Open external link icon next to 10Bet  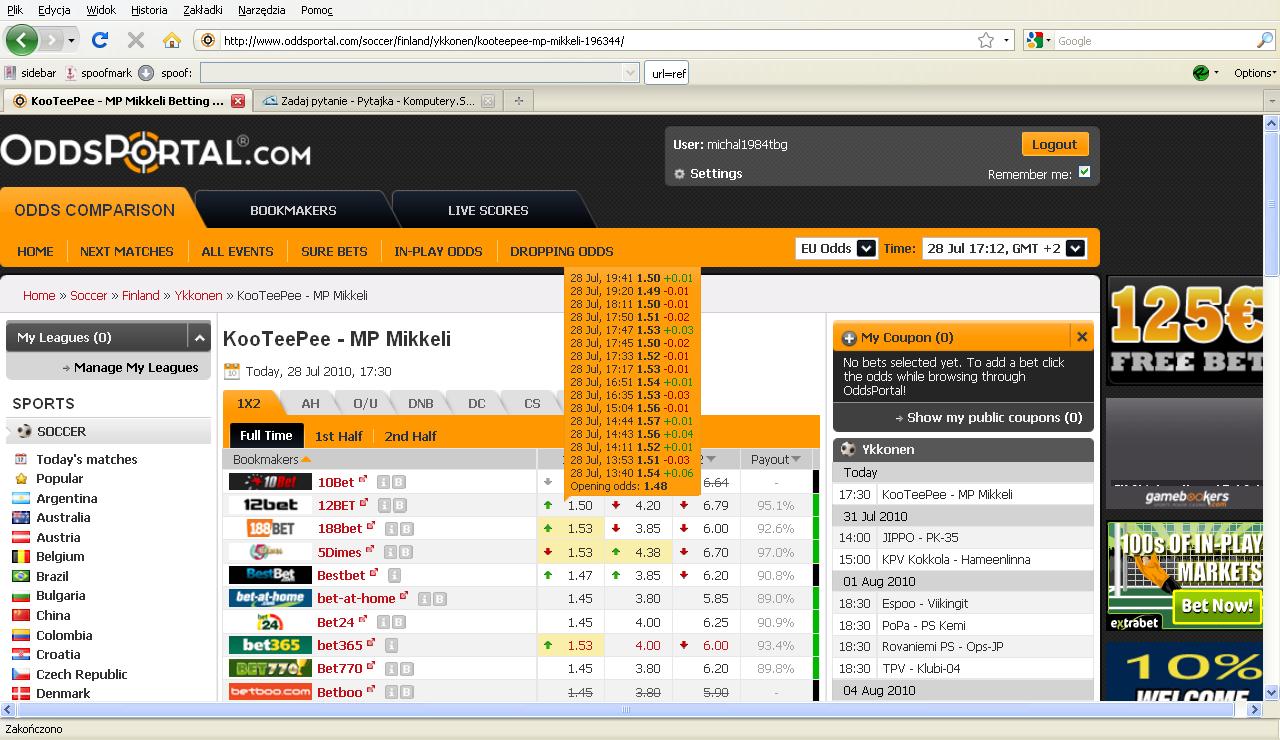(x=363, y=480)
